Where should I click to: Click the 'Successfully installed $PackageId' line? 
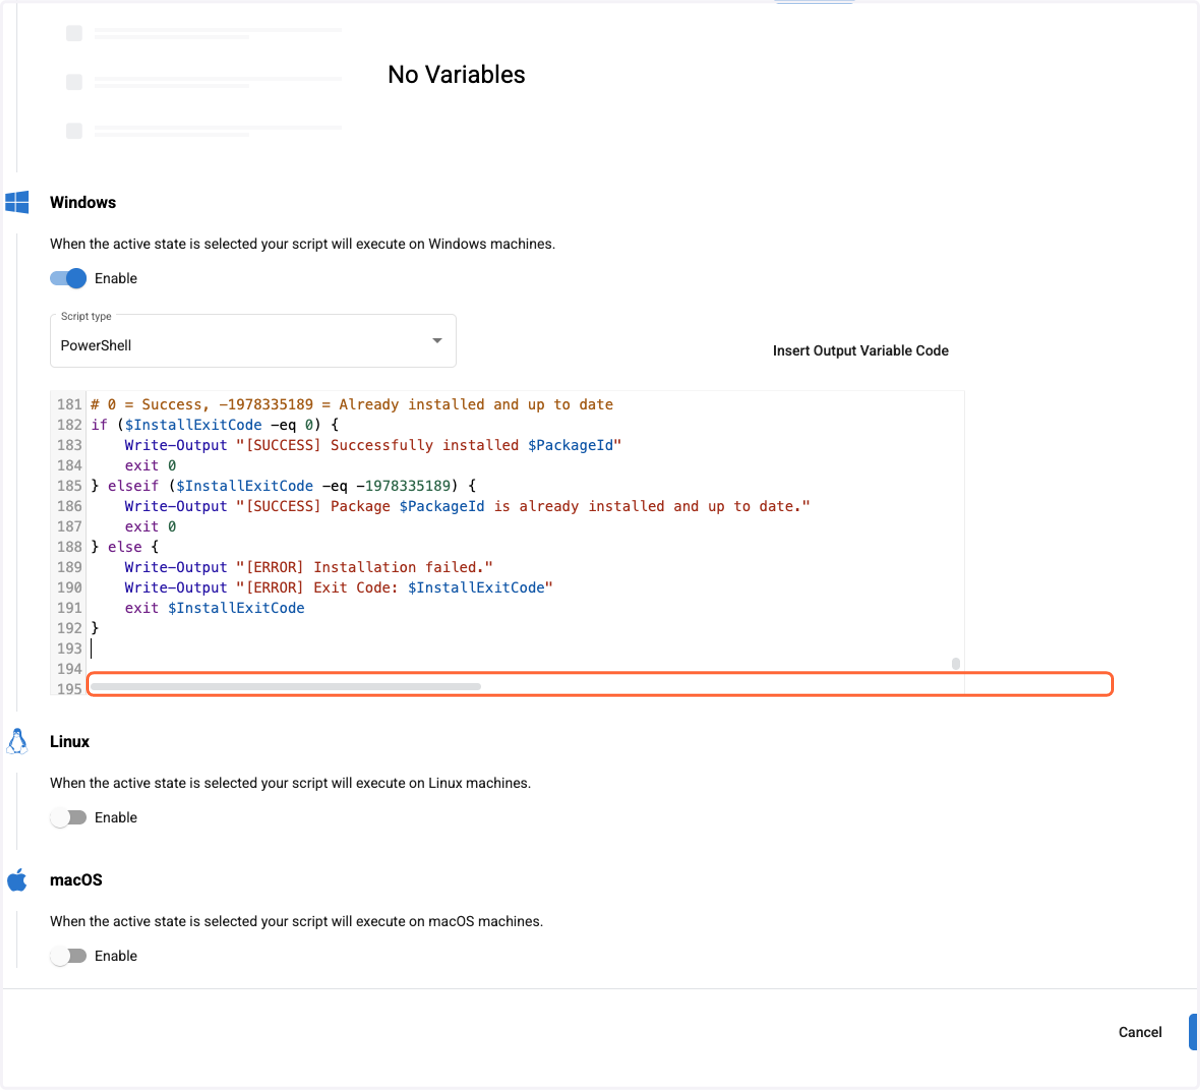point(373,445)
